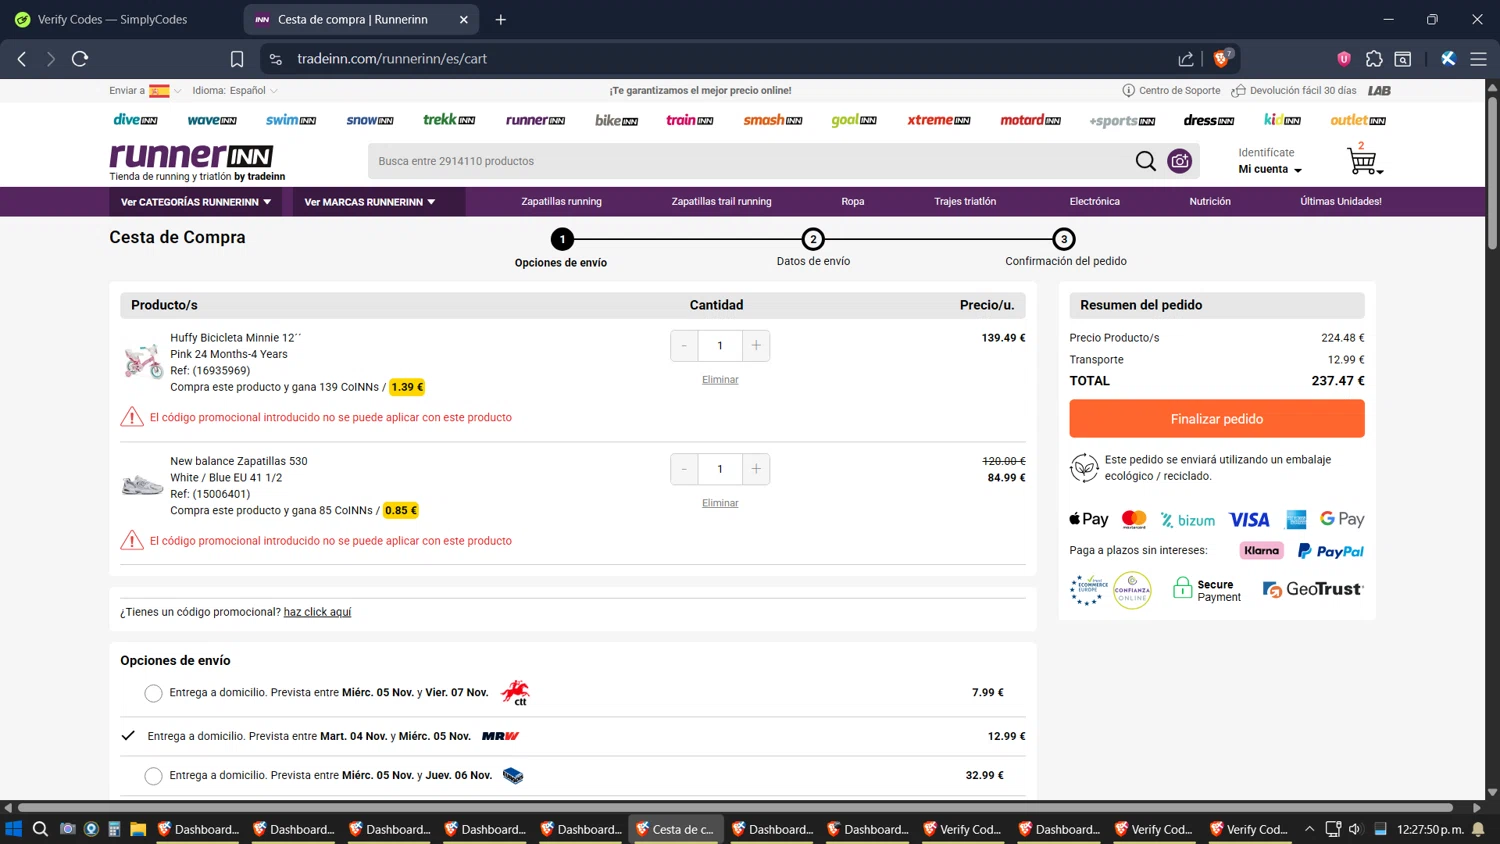Switch to Verify Codes SimplyCodes tab
1500x844 pixels.
(x=115, y=19)
